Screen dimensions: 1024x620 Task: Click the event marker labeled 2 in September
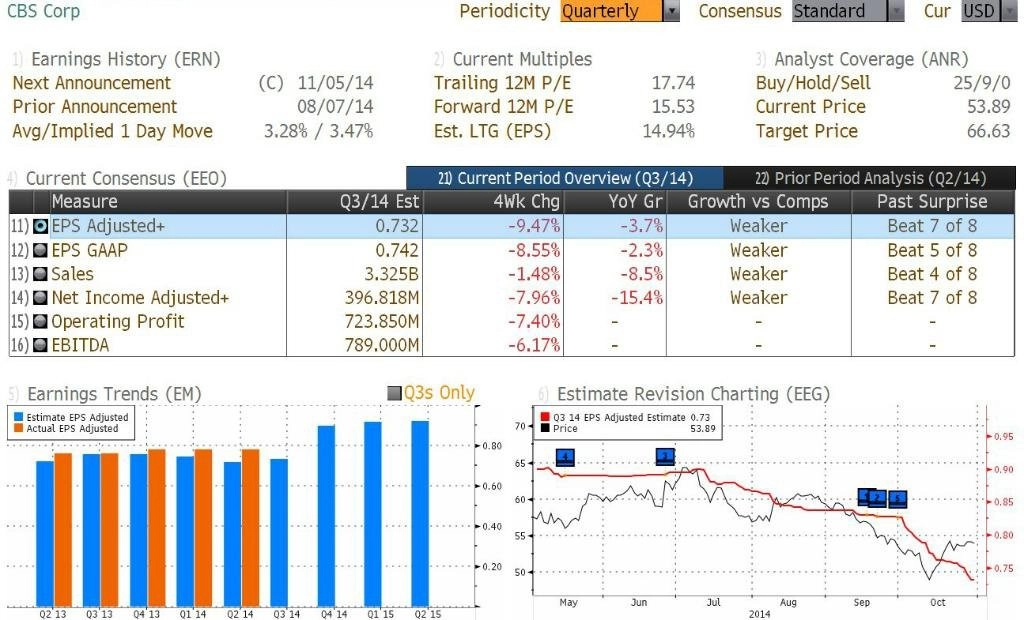[877, 499]
